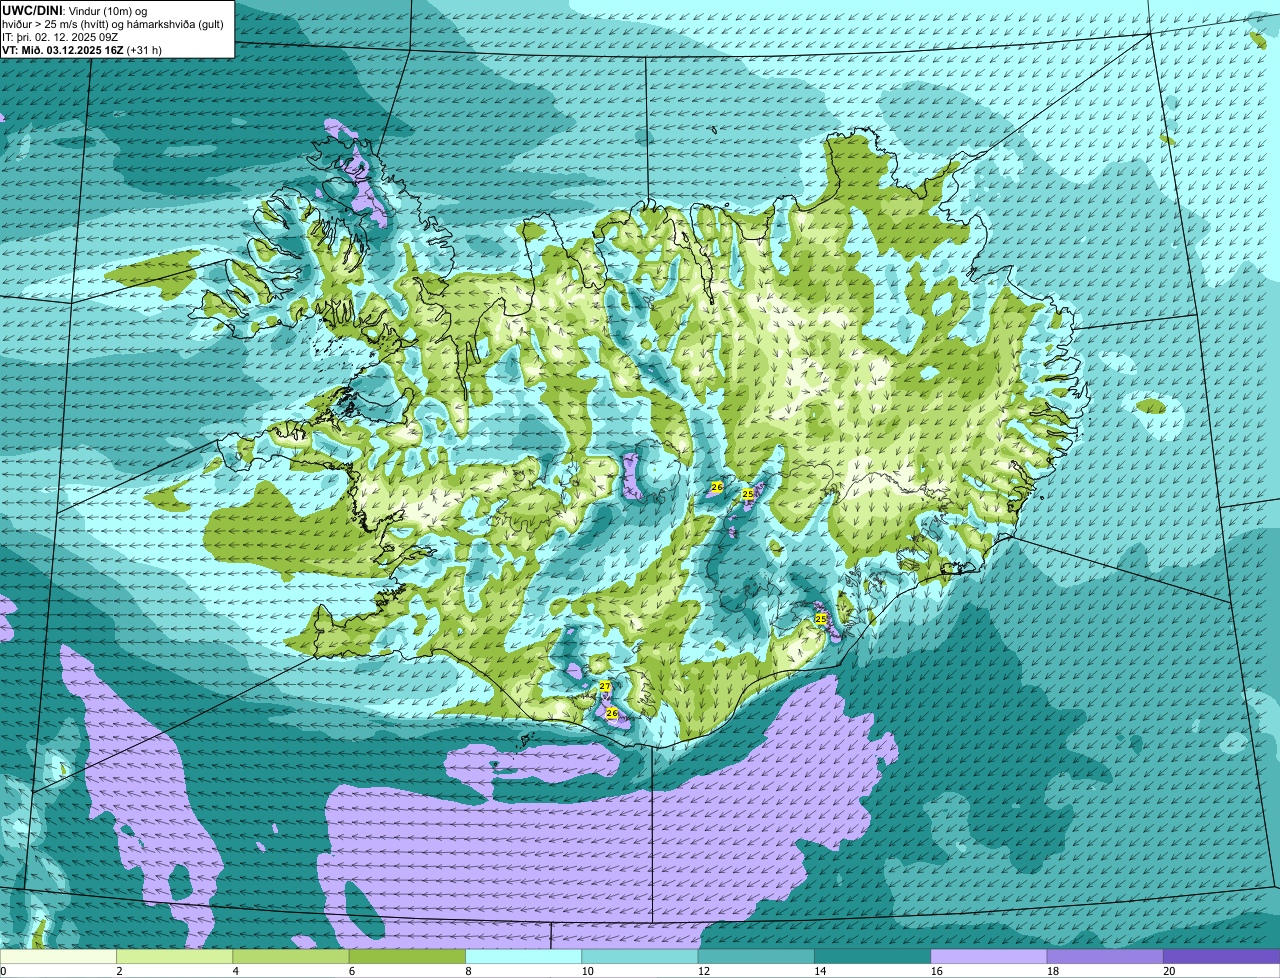Click the scale value '2' on the colorbar
The height and width of the screenshot is (978, 1280).
pyautogui.click(x=119, y=971)
